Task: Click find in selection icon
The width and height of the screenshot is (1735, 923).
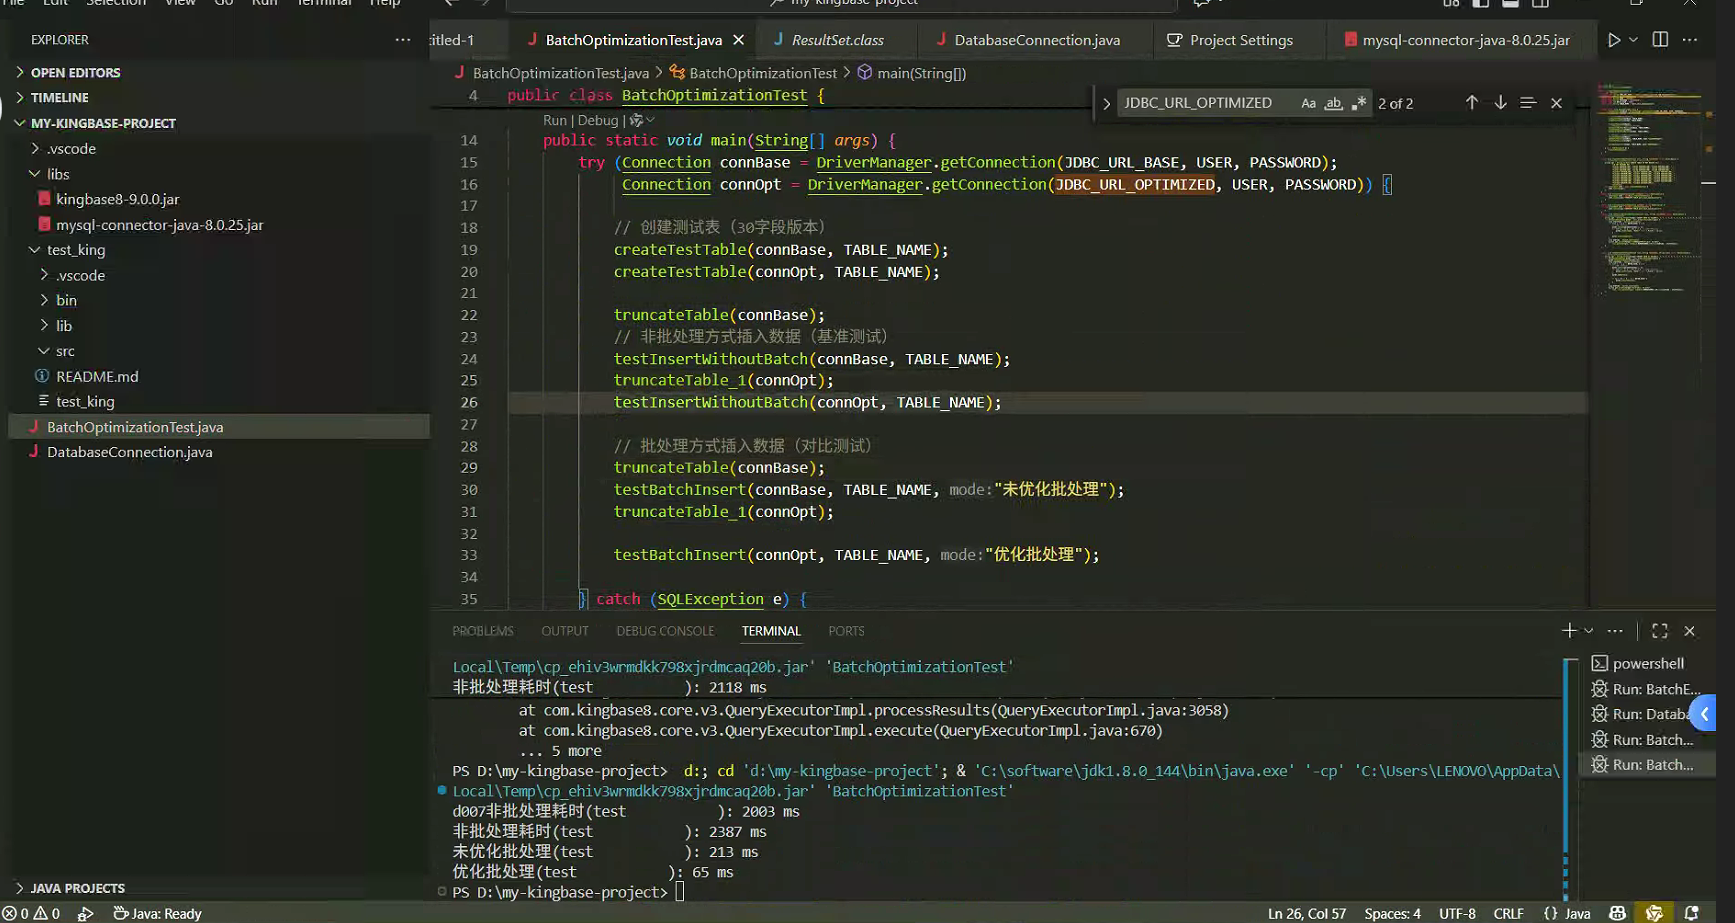Action: [1528, 103]
